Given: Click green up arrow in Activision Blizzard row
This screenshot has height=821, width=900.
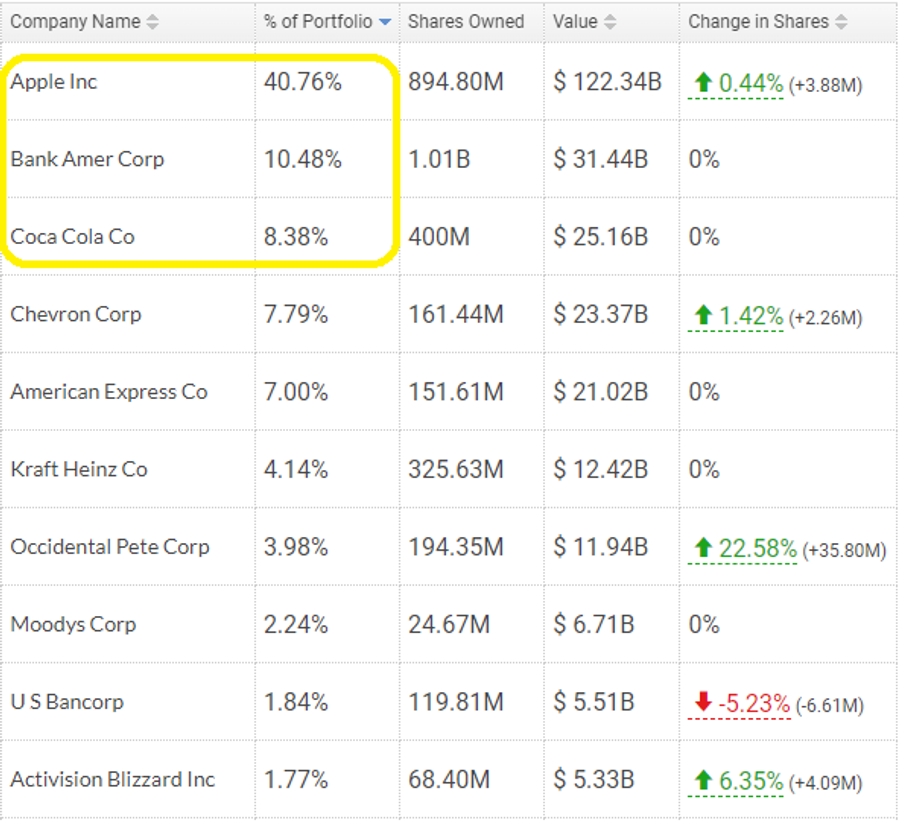Looking at the screenshot, I should click(703, 780).
